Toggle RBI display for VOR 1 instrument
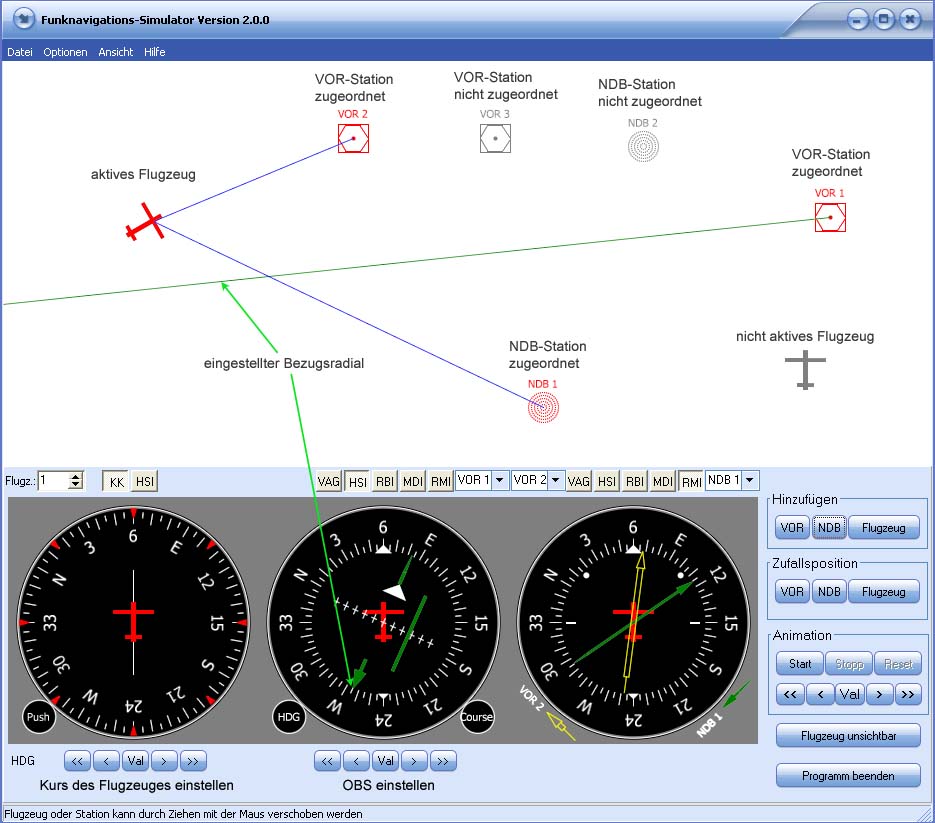935x823 pixels. pos(385,481)
